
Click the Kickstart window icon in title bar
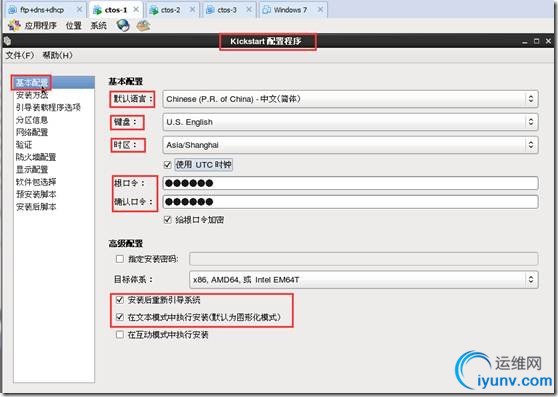[7, 41]
